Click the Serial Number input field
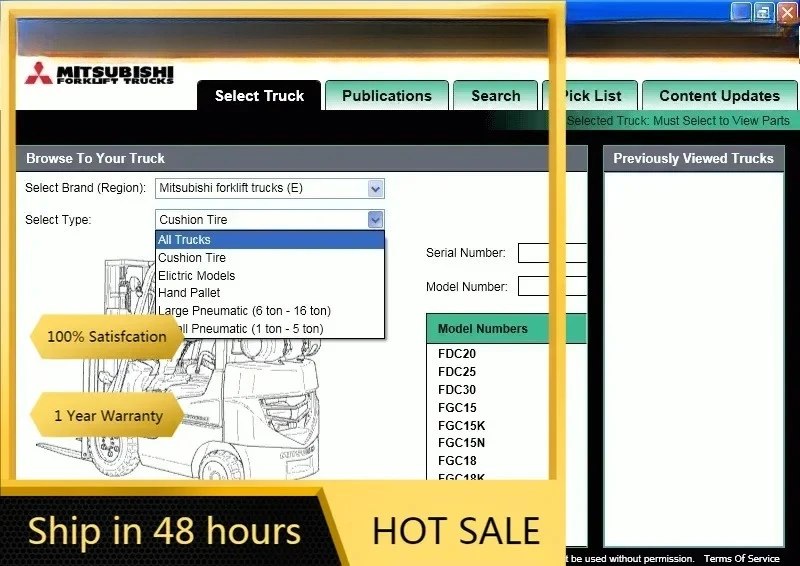This screenshot has width=800, height=566. pyautogui.click(x=552, y=253)
